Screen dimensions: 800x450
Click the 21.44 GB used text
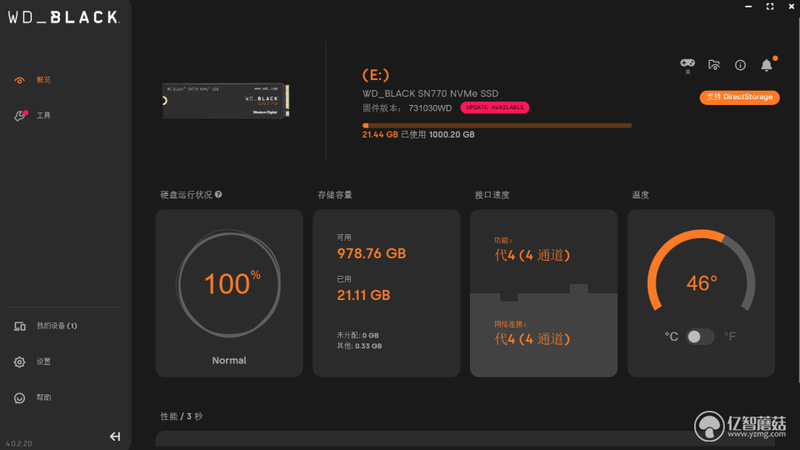[380, 135]
